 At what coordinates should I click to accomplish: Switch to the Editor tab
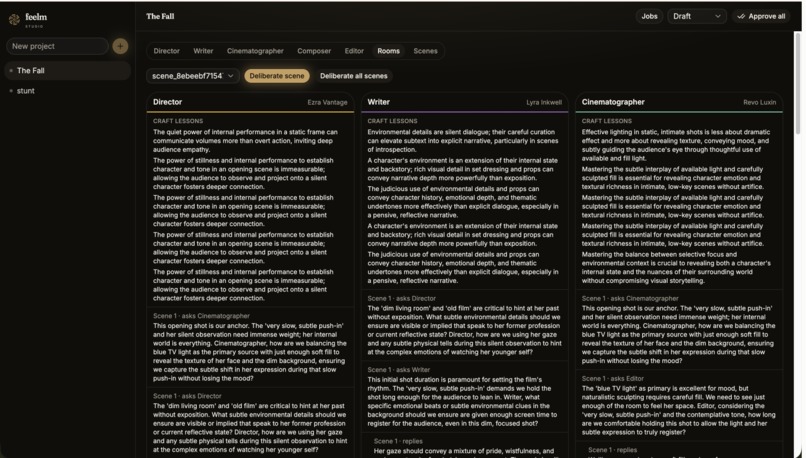click(354, 51)
